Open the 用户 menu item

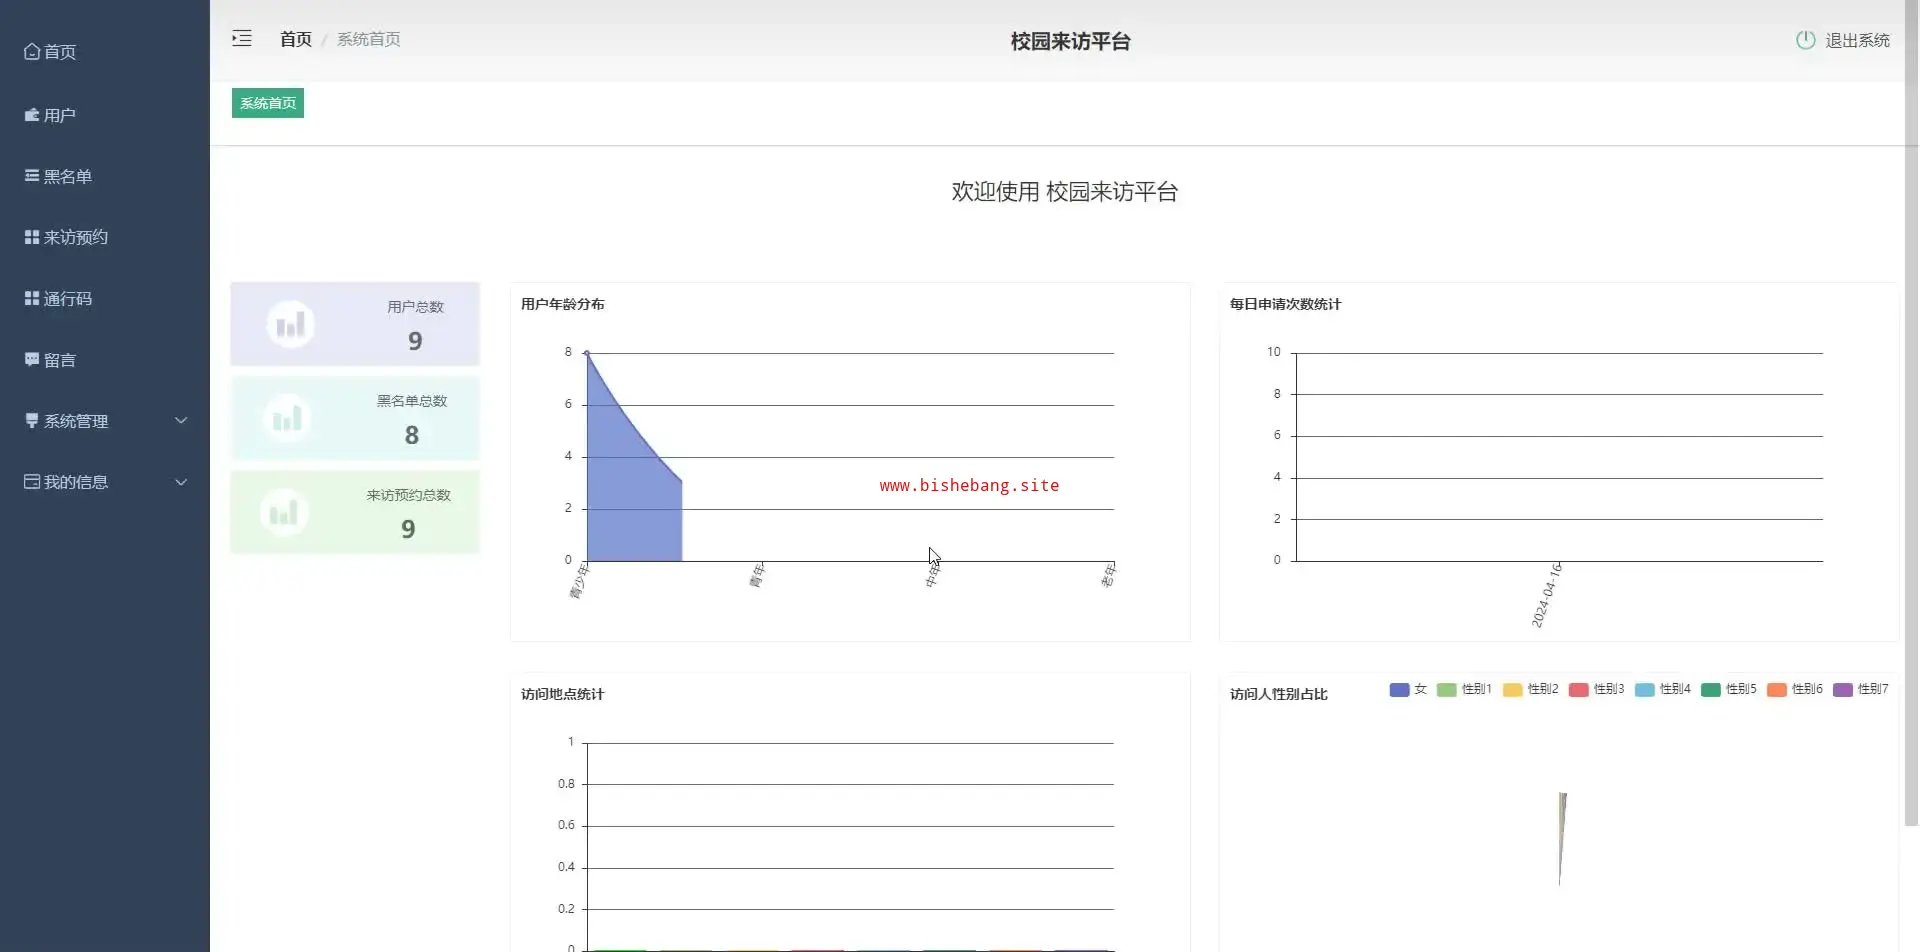point(105,115)
